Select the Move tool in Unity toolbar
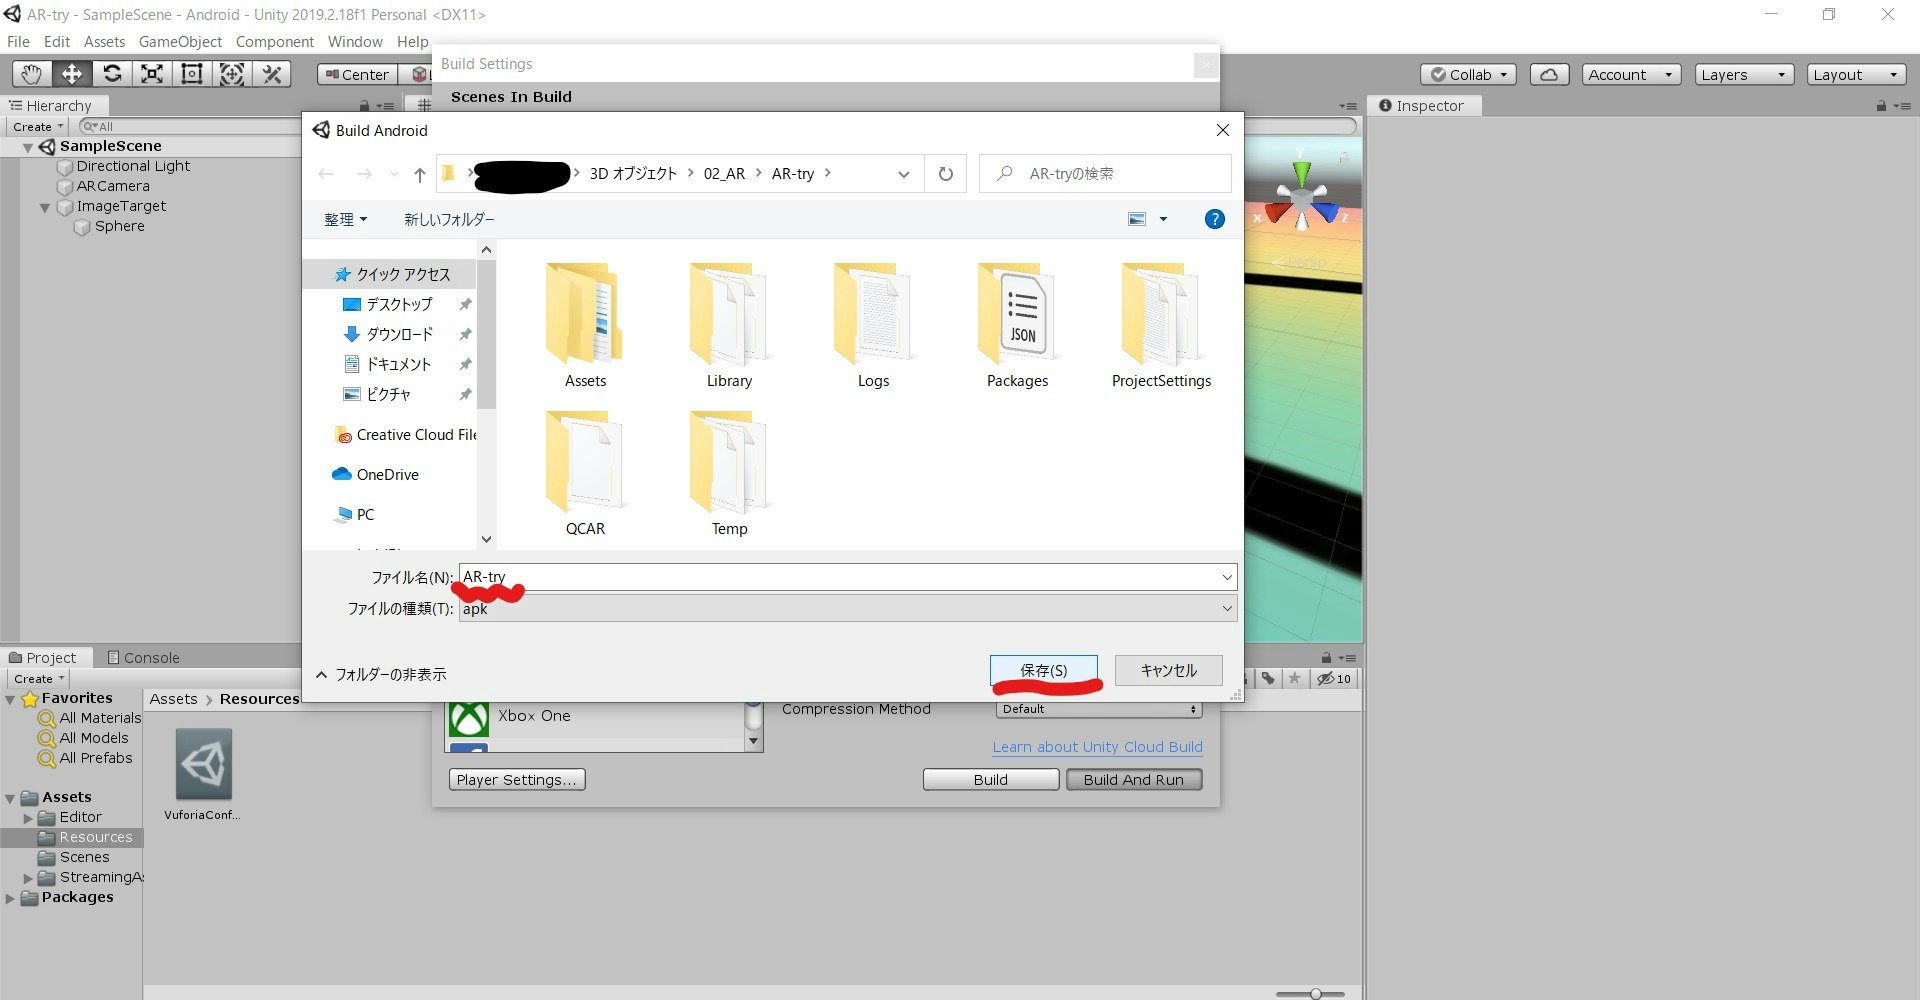This screenshot has width=1920, height=1000. pos(72,74)
